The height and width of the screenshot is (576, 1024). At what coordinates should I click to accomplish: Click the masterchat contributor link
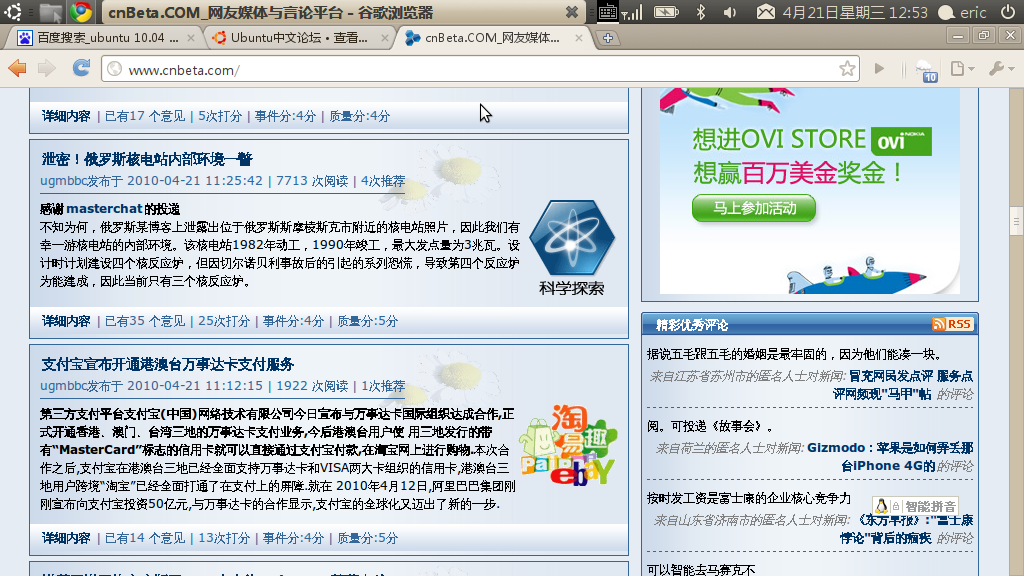click(104, 209)
